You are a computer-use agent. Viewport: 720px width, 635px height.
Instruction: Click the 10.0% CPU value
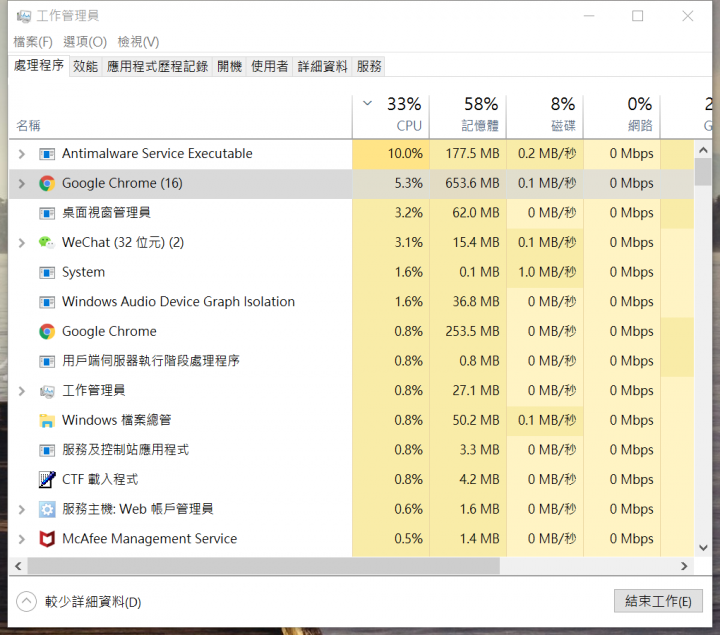point(405,154)
